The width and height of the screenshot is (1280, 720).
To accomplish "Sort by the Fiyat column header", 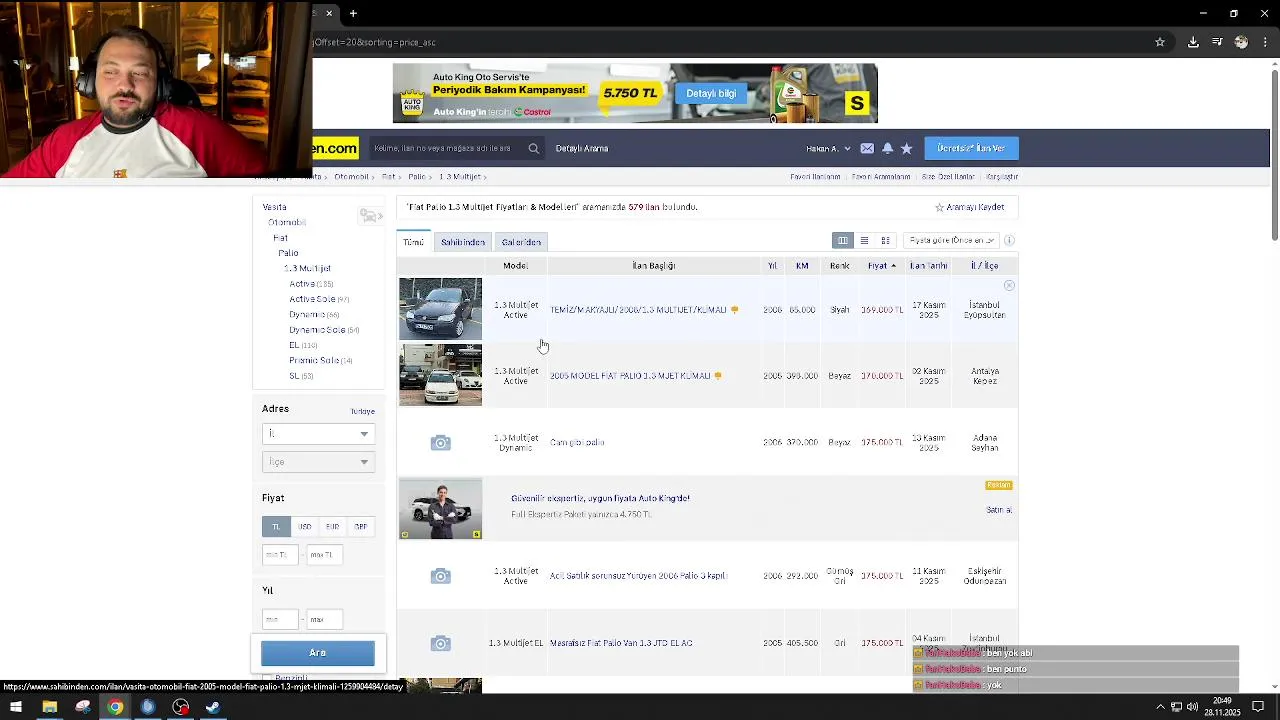I will pyautogui.click(x=881, y=266).
